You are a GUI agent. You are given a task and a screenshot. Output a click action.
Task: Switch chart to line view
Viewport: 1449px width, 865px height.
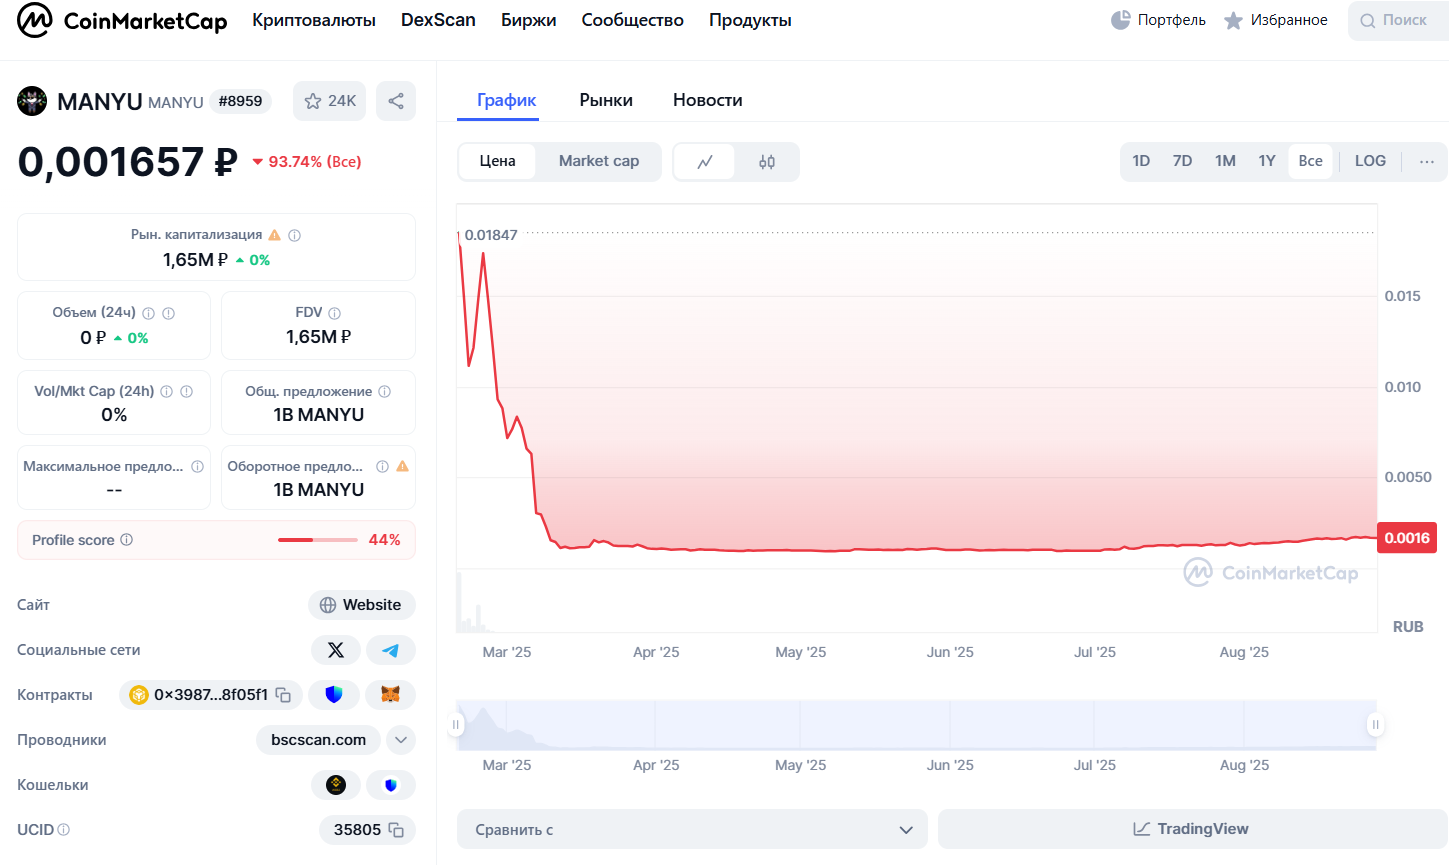pyautogui.click(x=705, y=162)
